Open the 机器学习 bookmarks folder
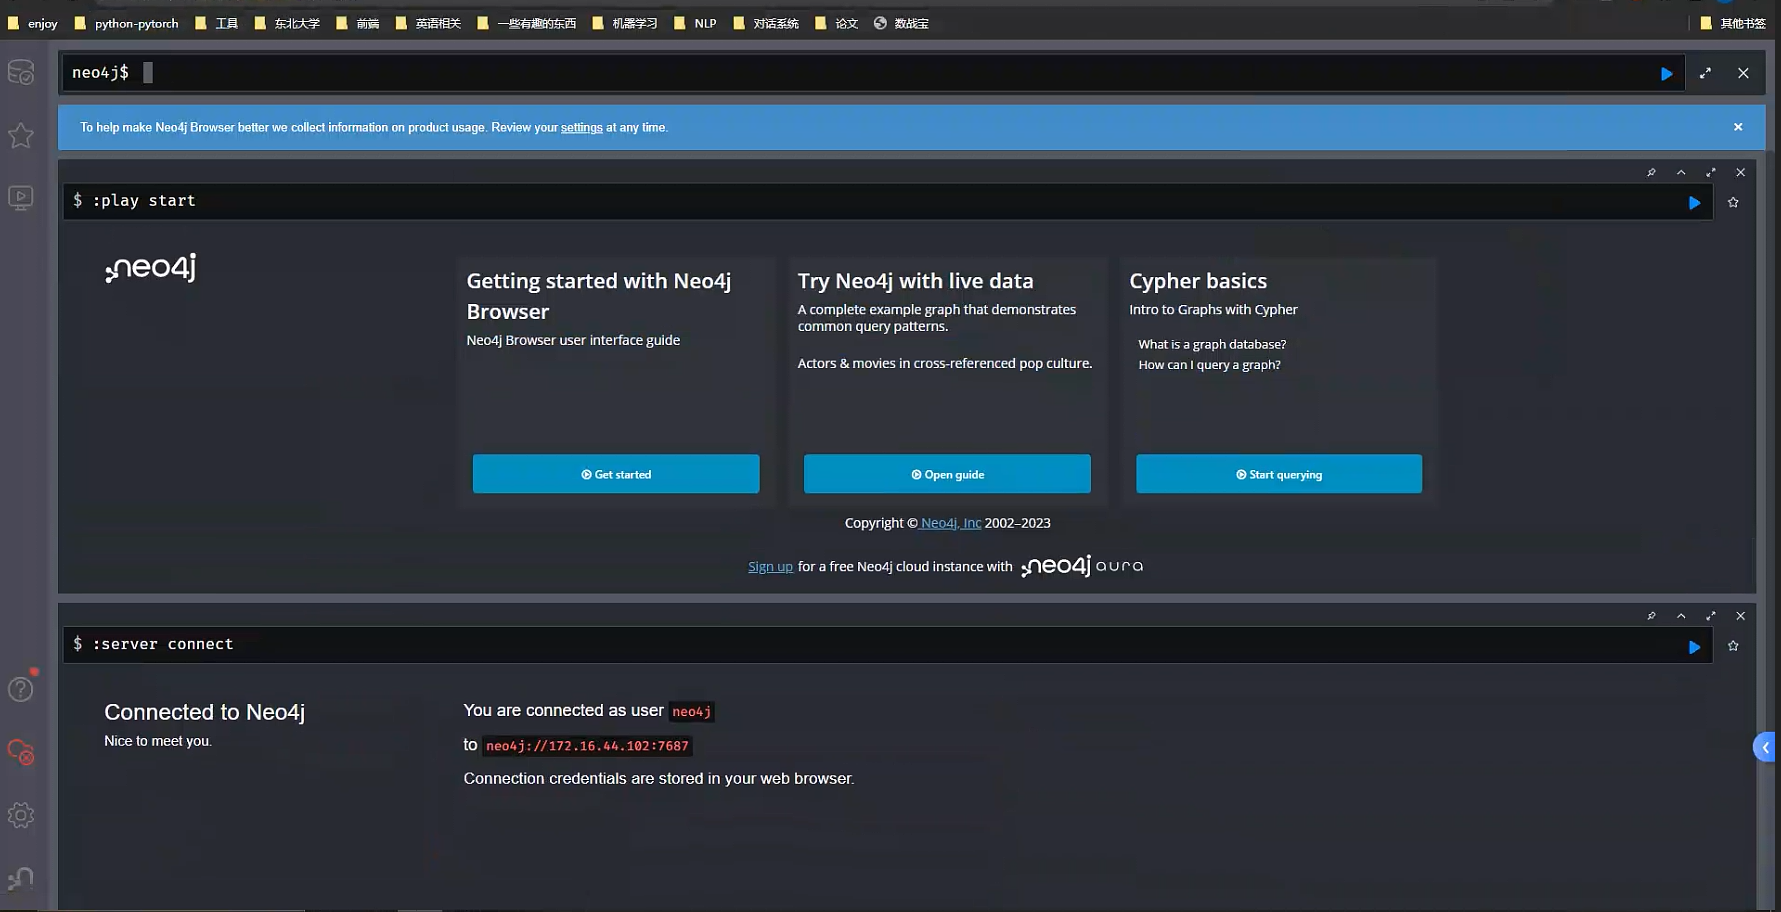 coord(625,23)
